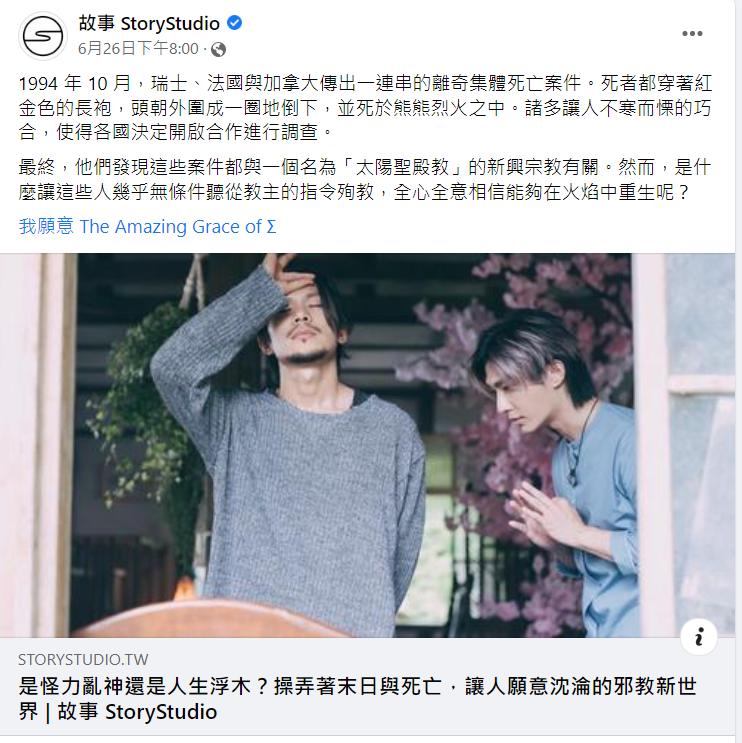742x743 pixels.
Task: Click the headline's second line 界 | 故事 StoryStudio
Action: click(x=118, y=712)
